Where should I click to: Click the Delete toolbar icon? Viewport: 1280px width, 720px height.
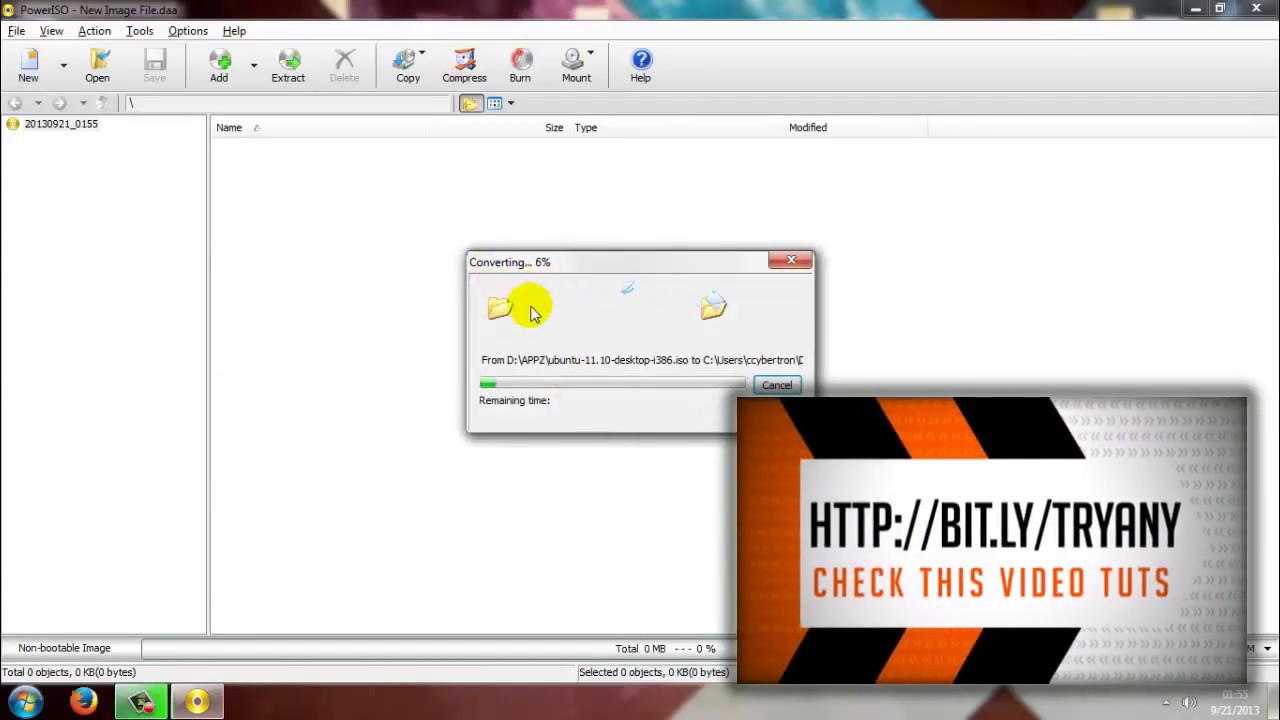(x=344, y=66)
